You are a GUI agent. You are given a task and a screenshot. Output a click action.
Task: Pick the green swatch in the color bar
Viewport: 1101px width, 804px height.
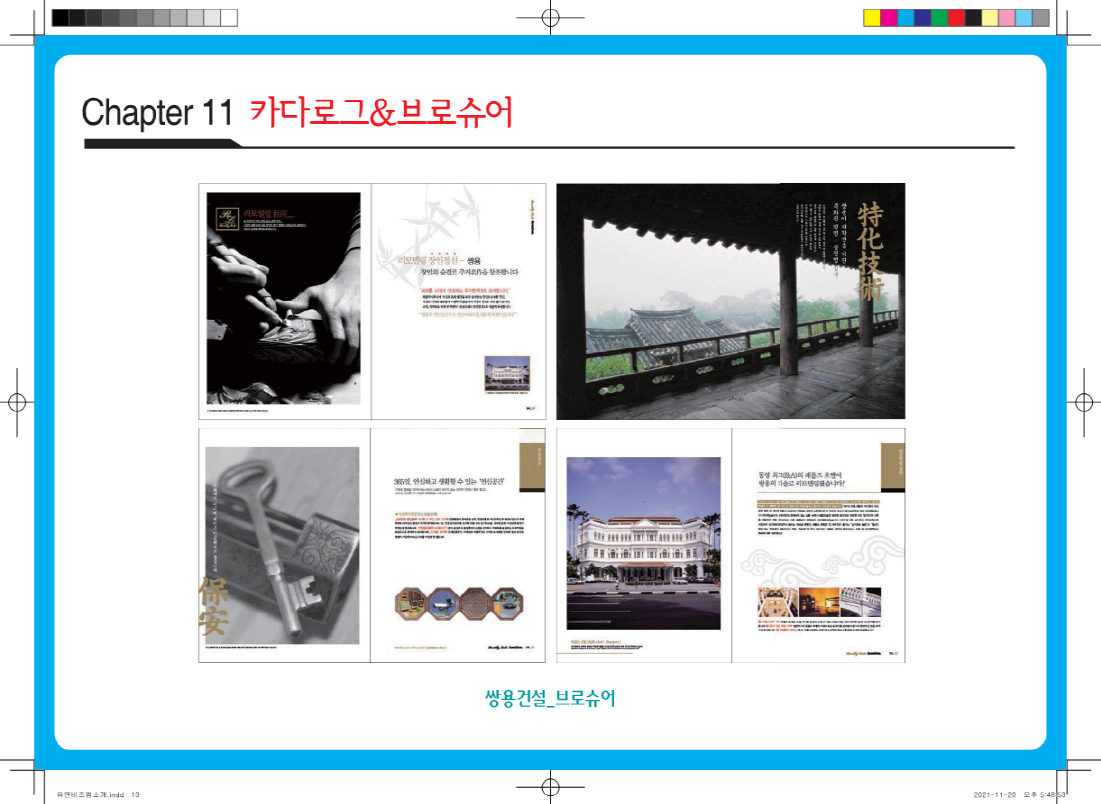click(939, 17)
